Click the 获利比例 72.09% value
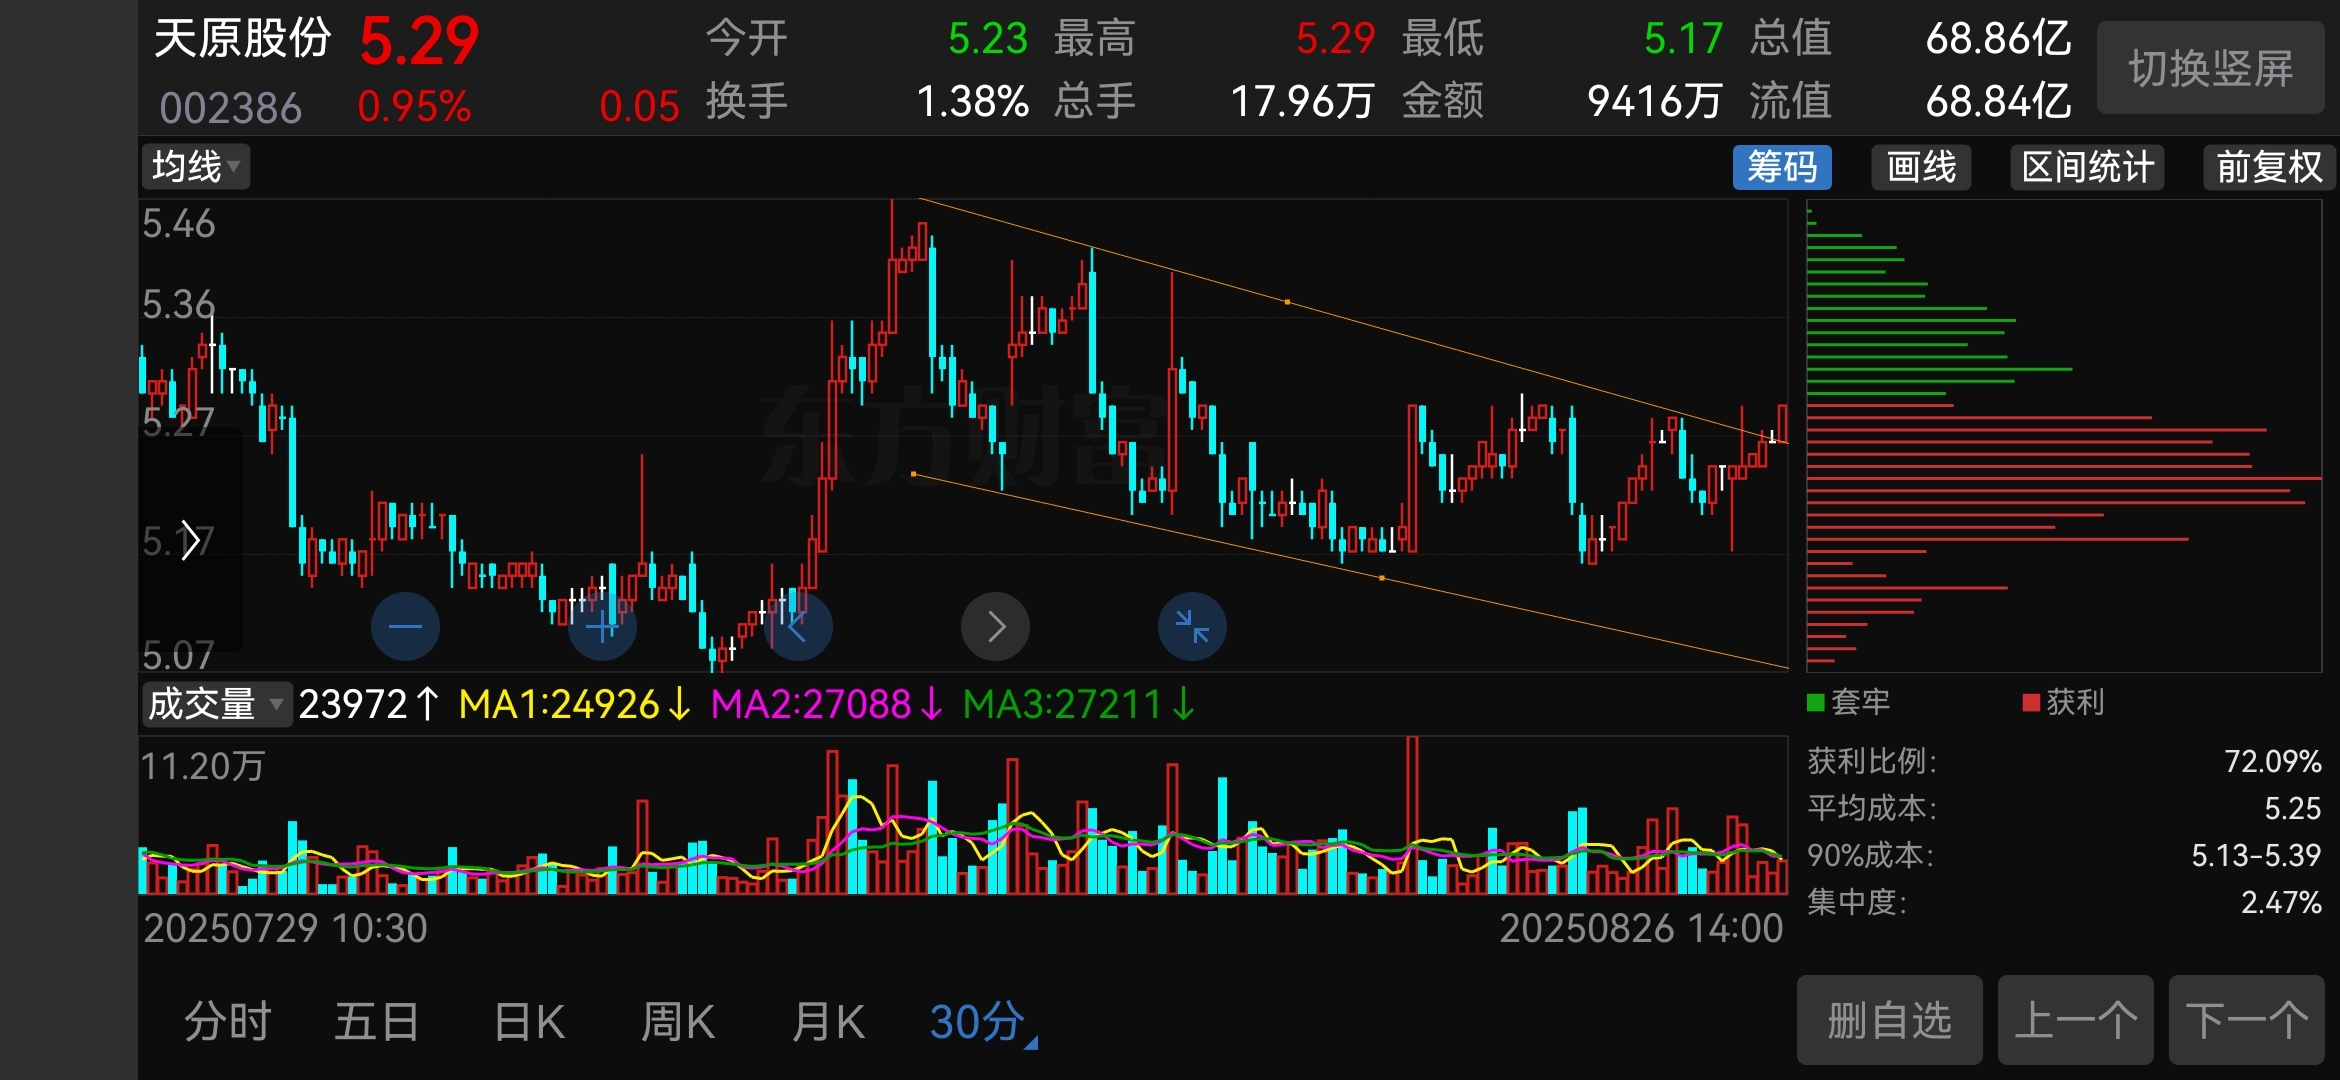This screenshot has width=2340, height=1080. (x=2272, y=761)
